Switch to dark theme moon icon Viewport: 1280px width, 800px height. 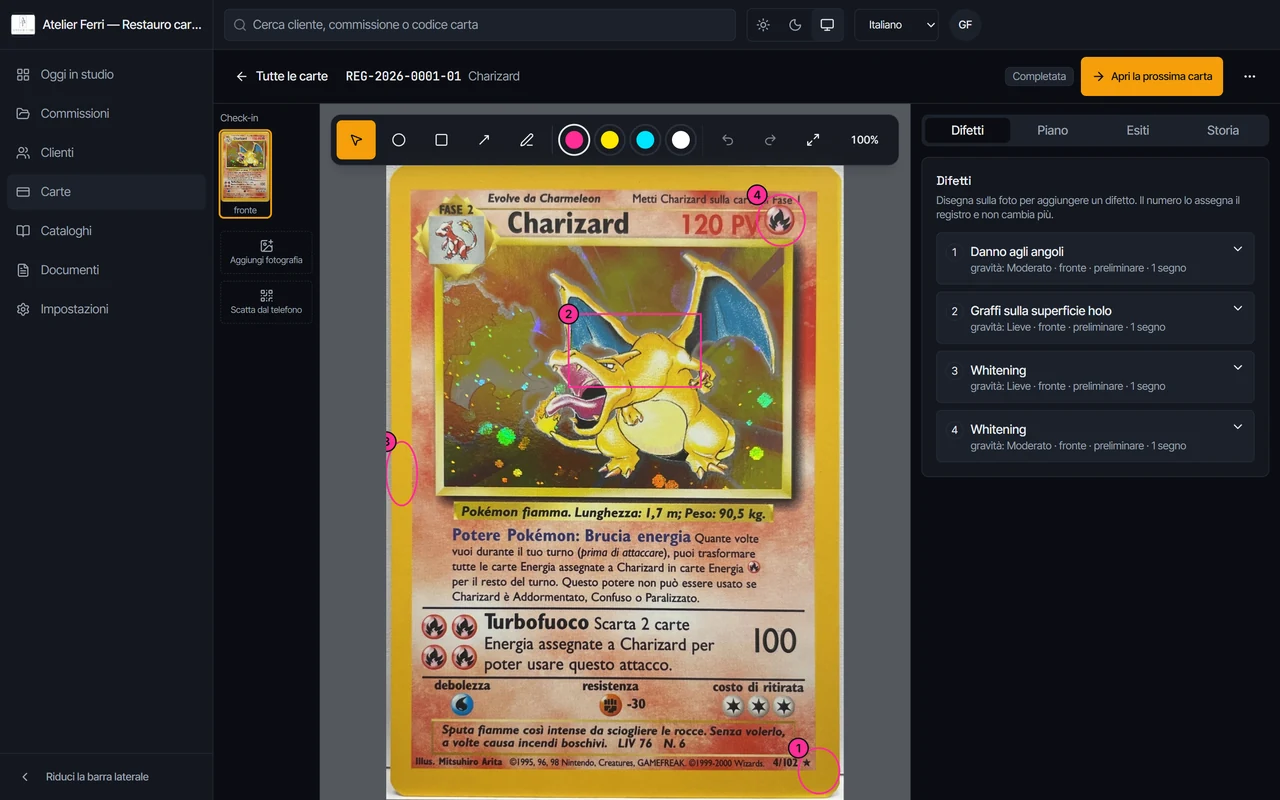(x=795, y=25)
